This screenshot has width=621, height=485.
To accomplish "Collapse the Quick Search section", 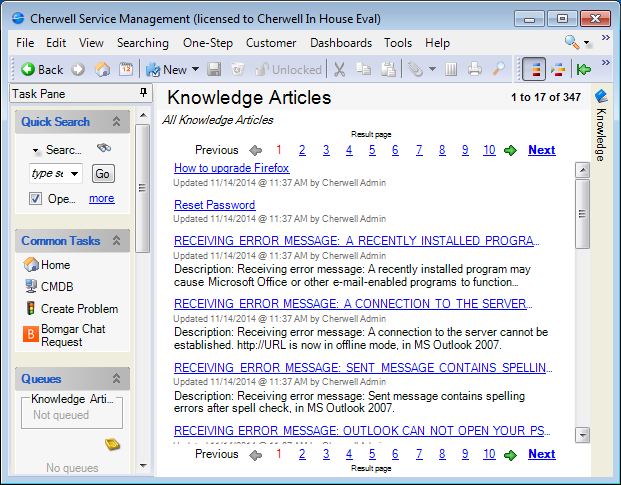I will (x=117, y=122).
